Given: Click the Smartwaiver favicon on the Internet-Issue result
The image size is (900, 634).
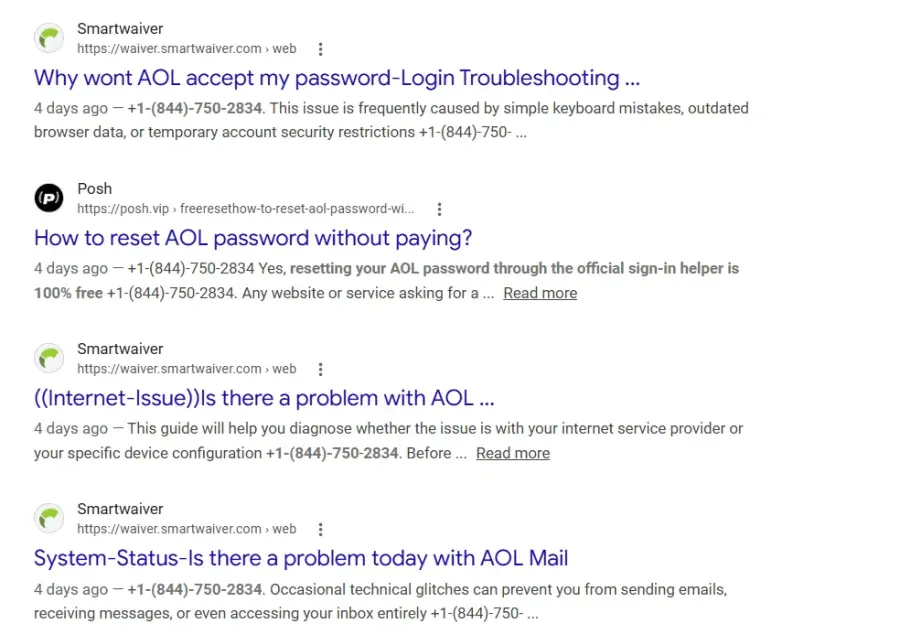Looking at the screenshot, I should [49, 358].
